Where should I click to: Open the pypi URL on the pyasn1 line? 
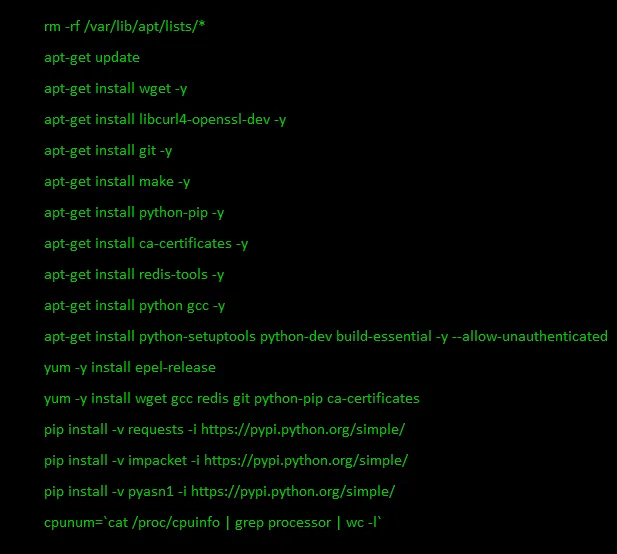coord(293,492)
